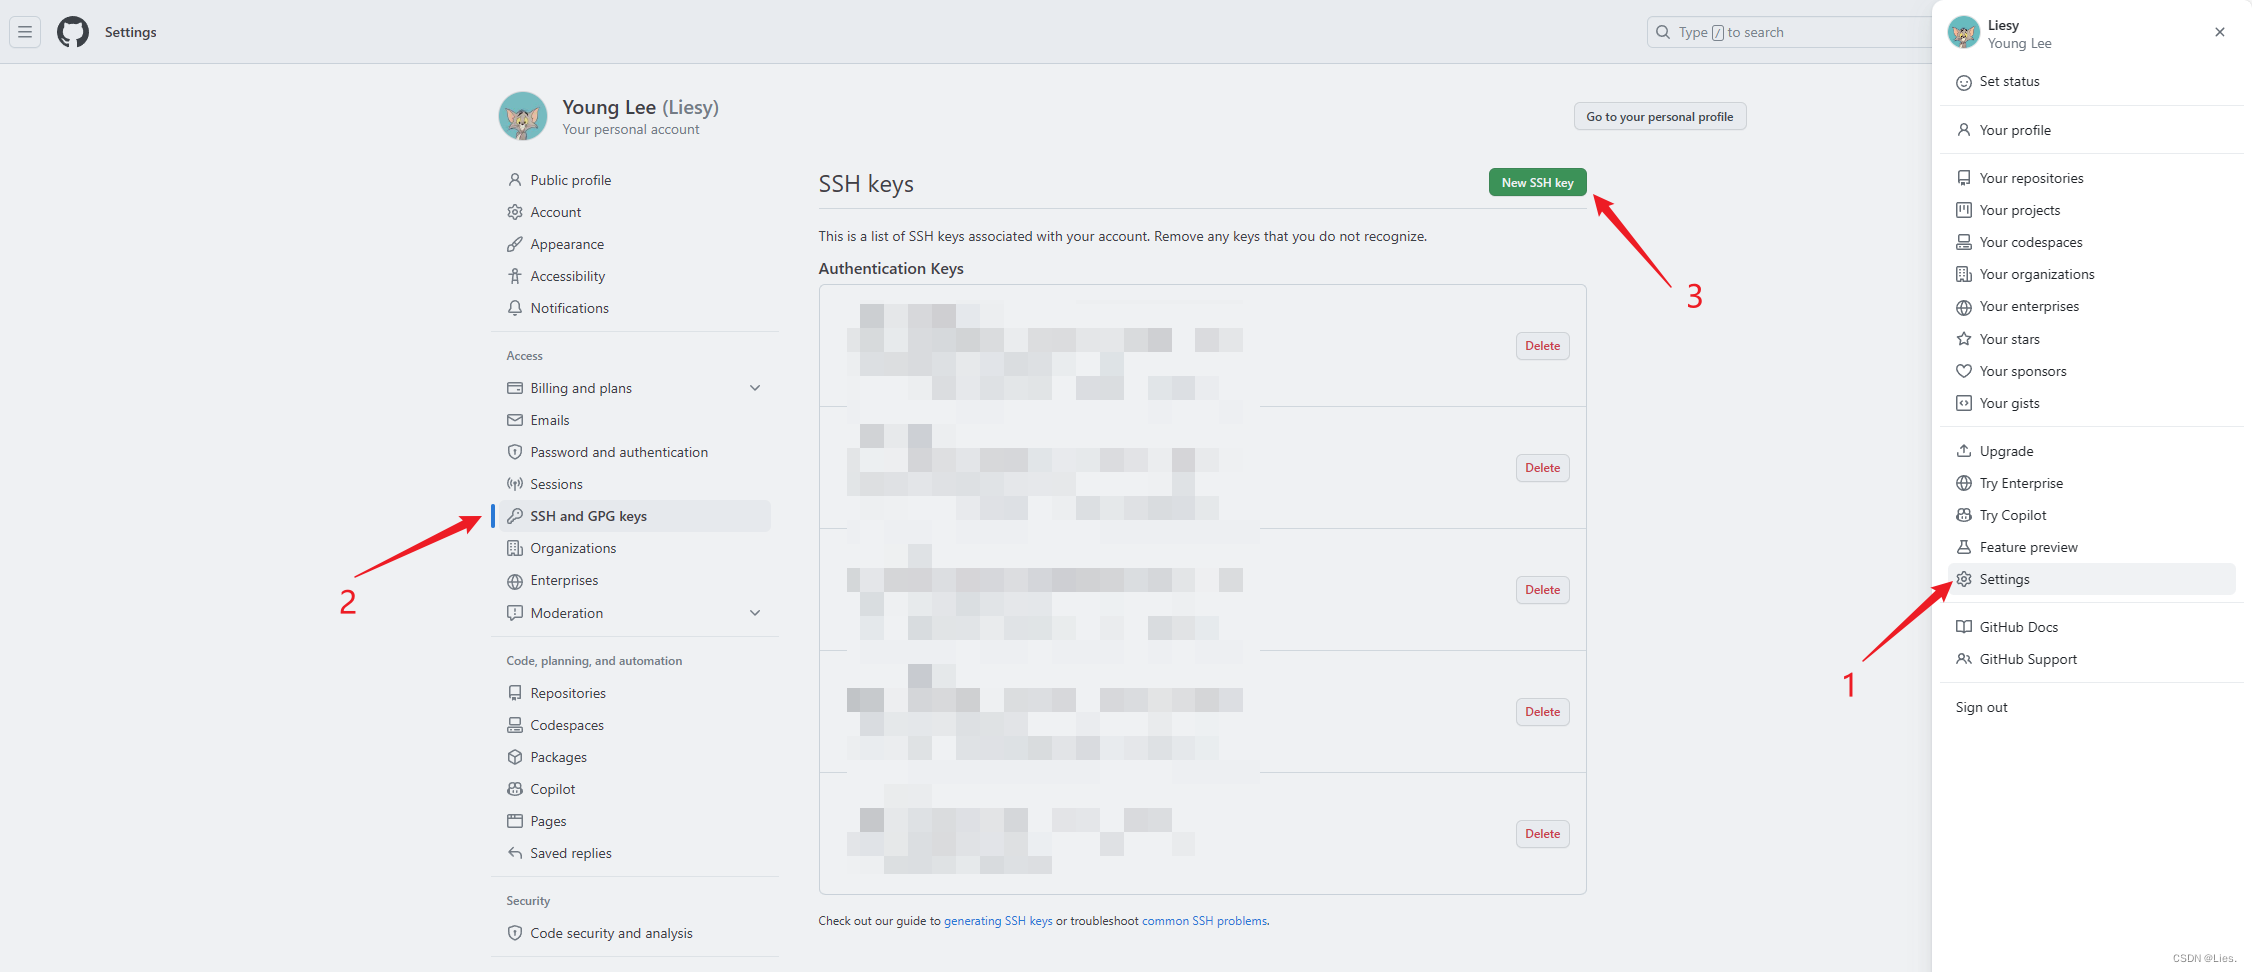Viewport: 2252px width, 972px height.
Task: Open Repositories settings in sidebar
Action: coord(634,693)
